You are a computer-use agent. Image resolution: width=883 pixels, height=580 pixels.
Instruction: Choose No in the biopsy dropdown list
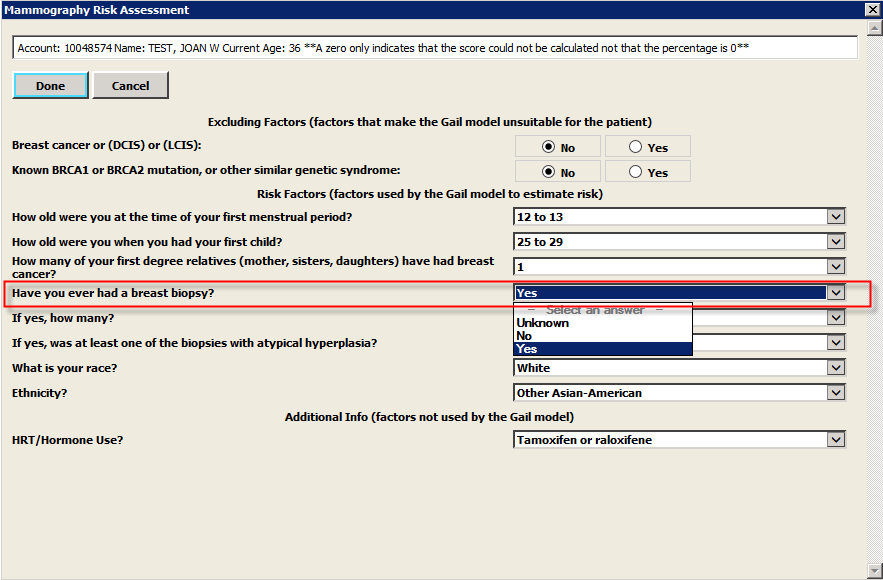(525, 336)
